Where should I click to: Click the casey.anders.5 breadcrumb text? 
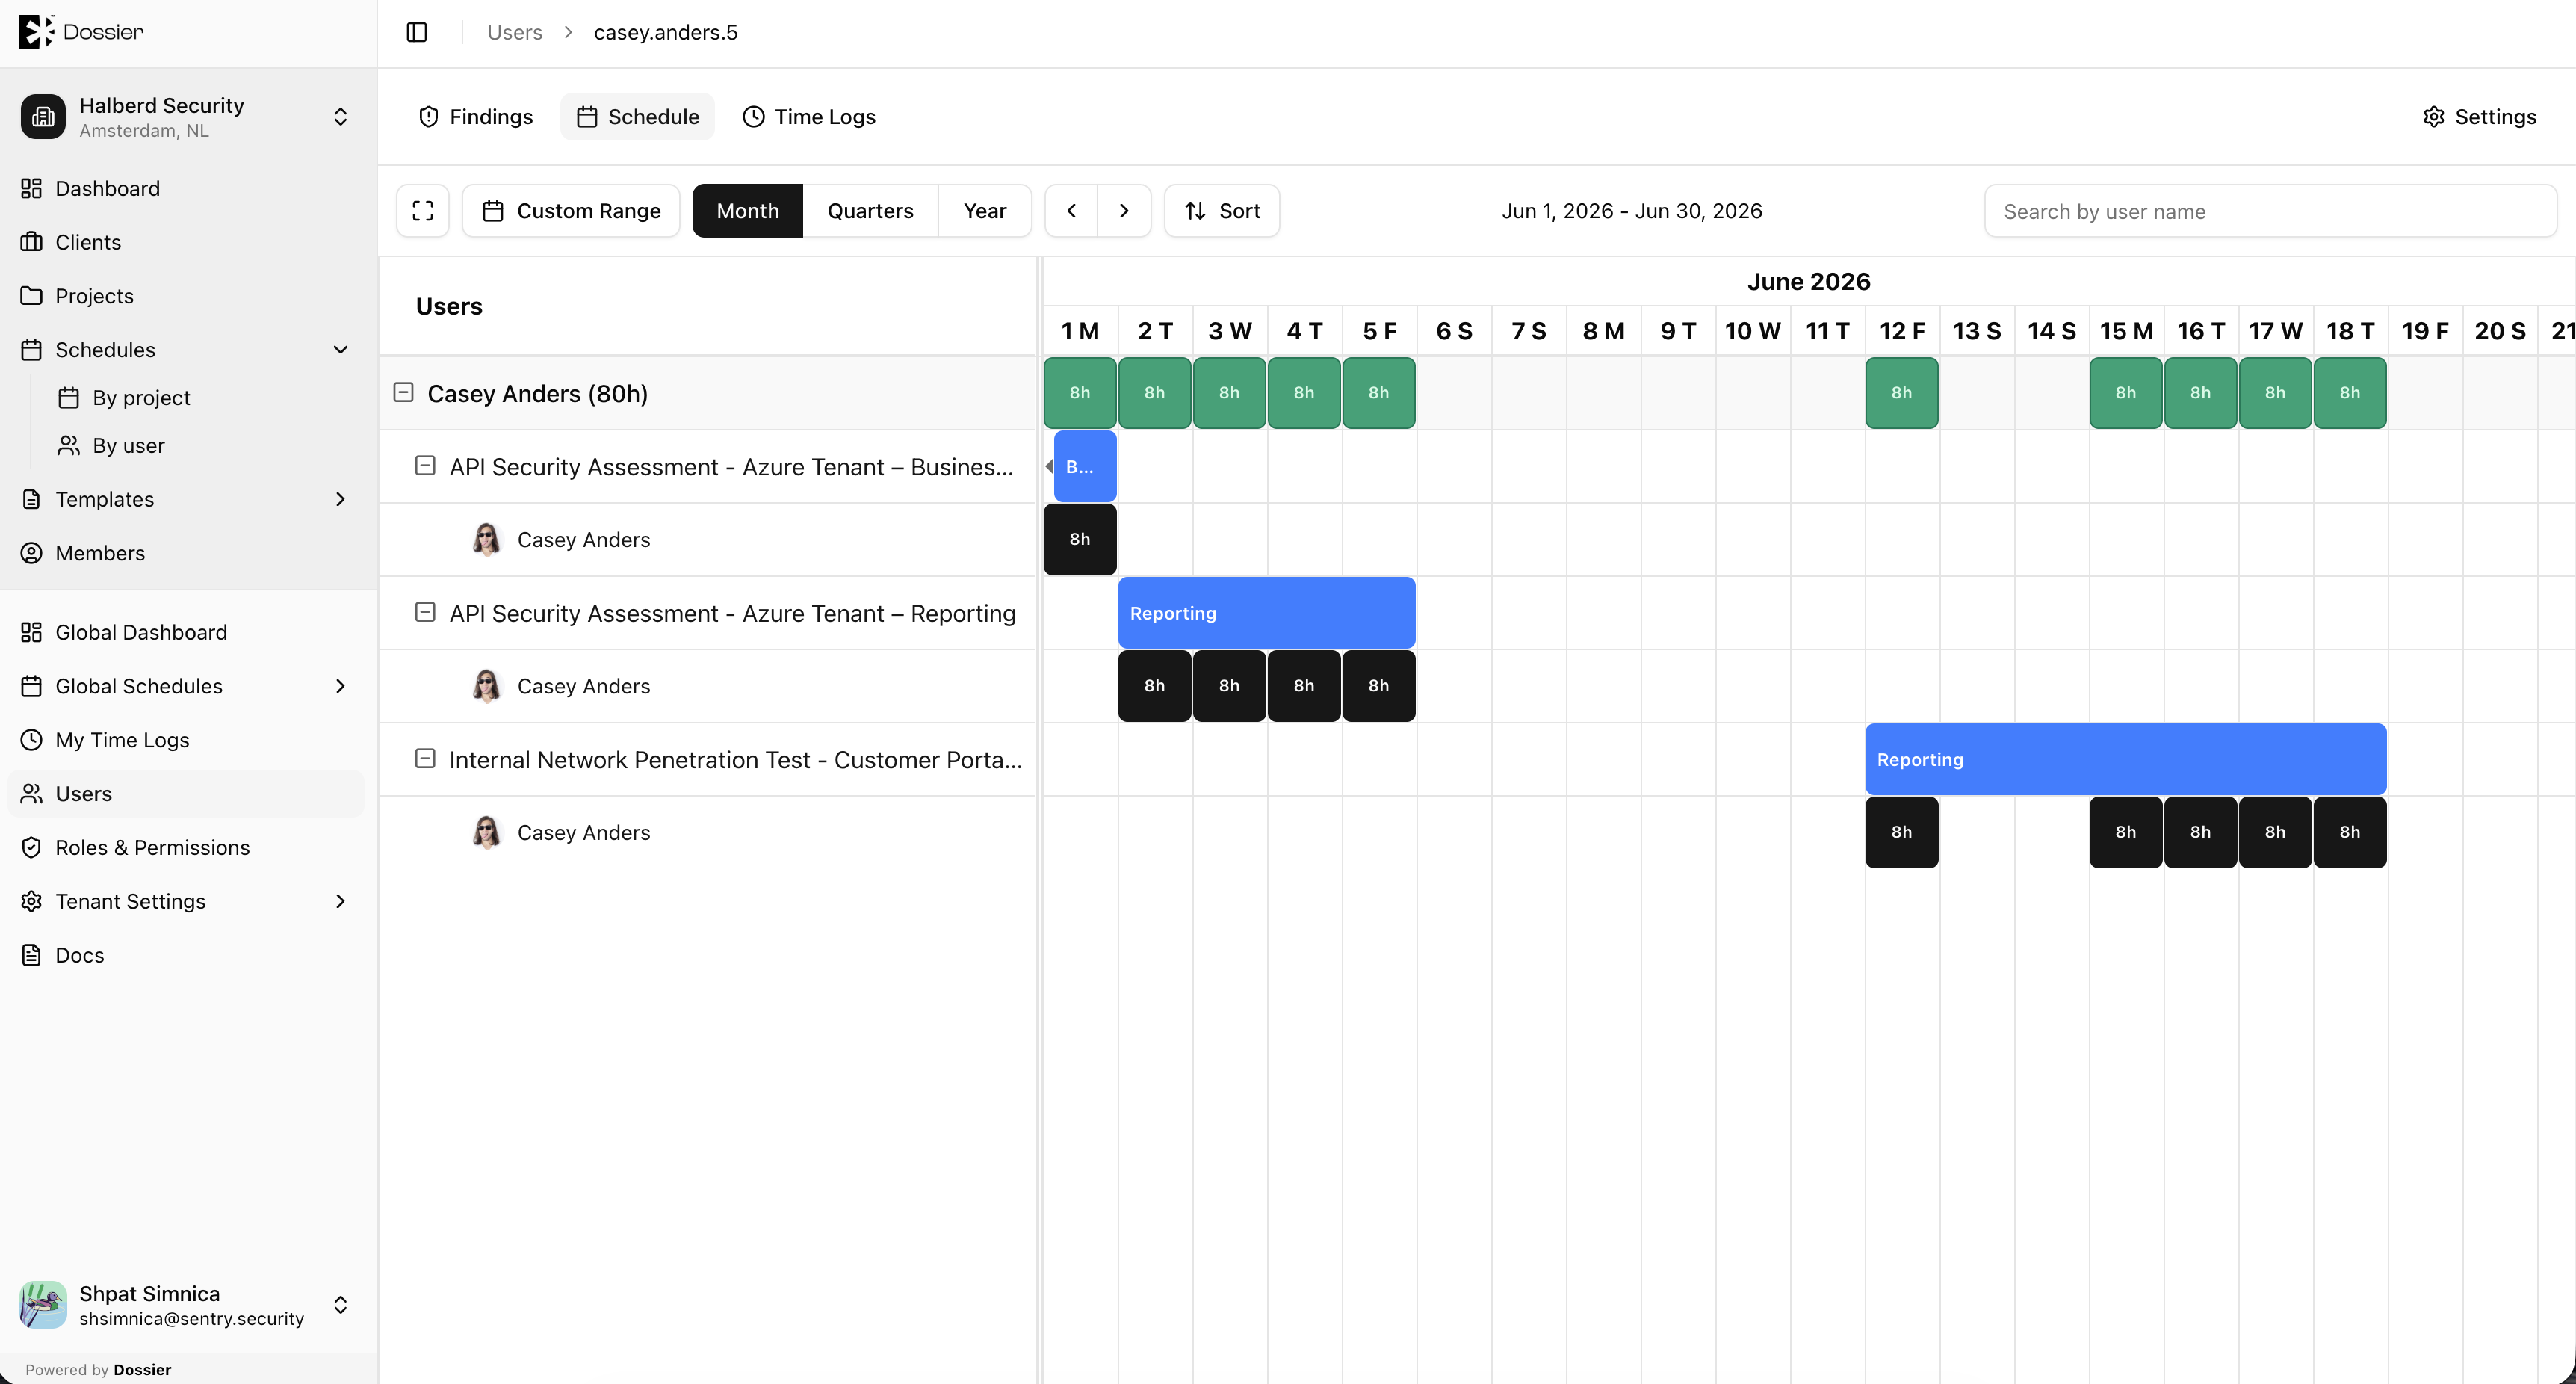click(x=666, y=32)
